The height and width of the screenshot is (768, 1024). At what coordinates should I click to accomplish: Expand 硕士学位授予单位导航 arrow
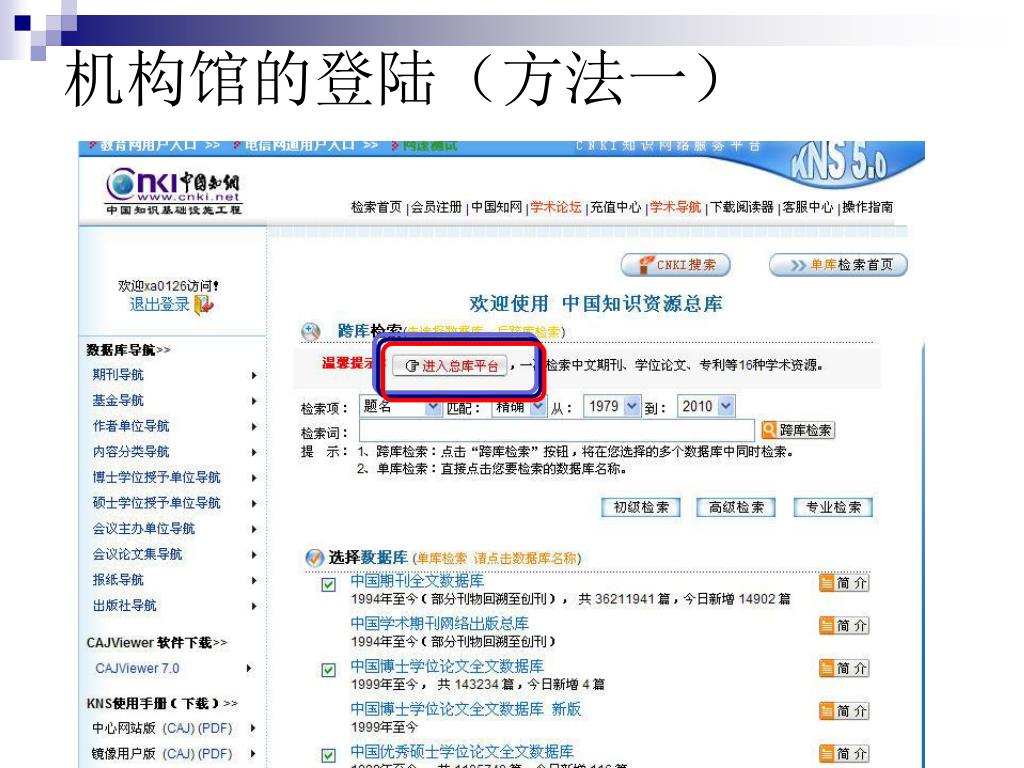254,504
